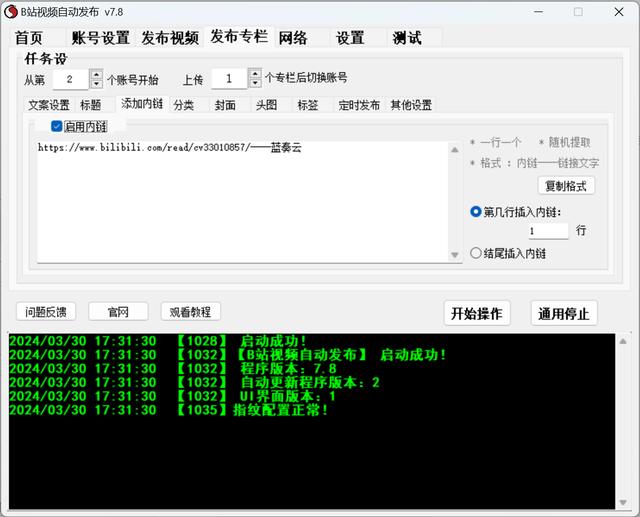
Task: Click link text area scroll down arrow
Action: click(455, 255)
